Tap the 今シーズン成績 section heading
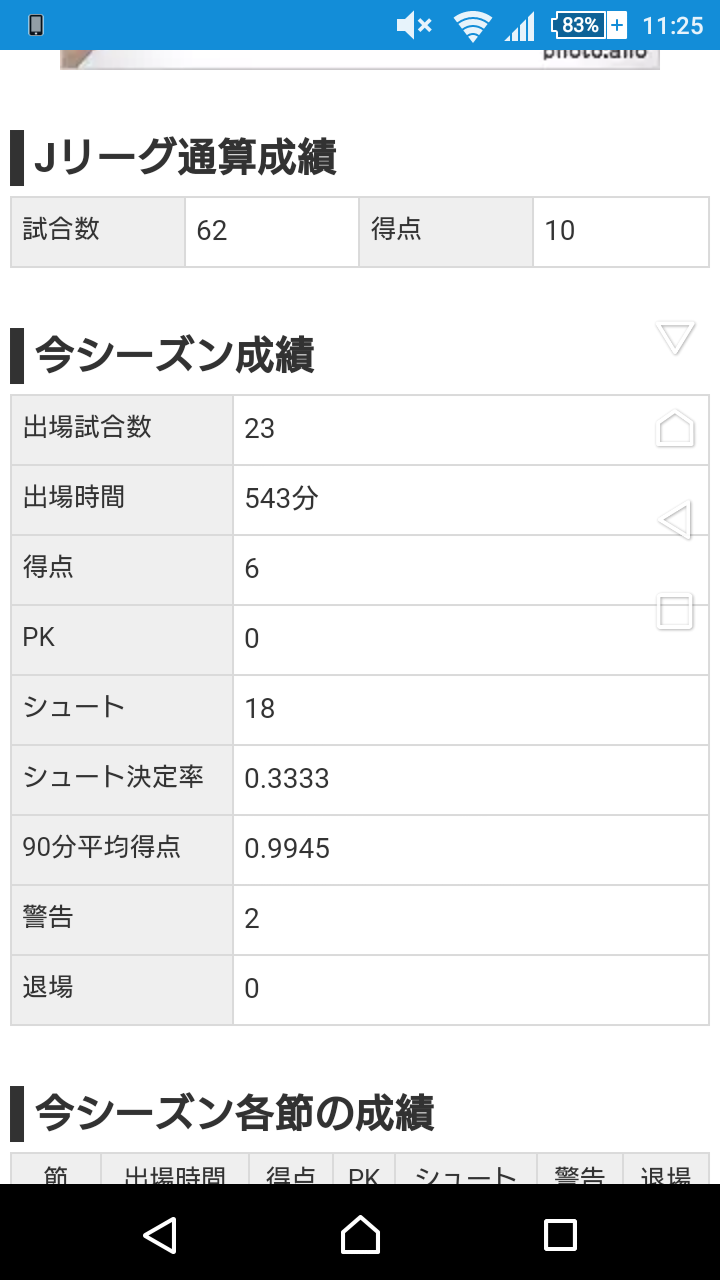 tap(175, 356)
